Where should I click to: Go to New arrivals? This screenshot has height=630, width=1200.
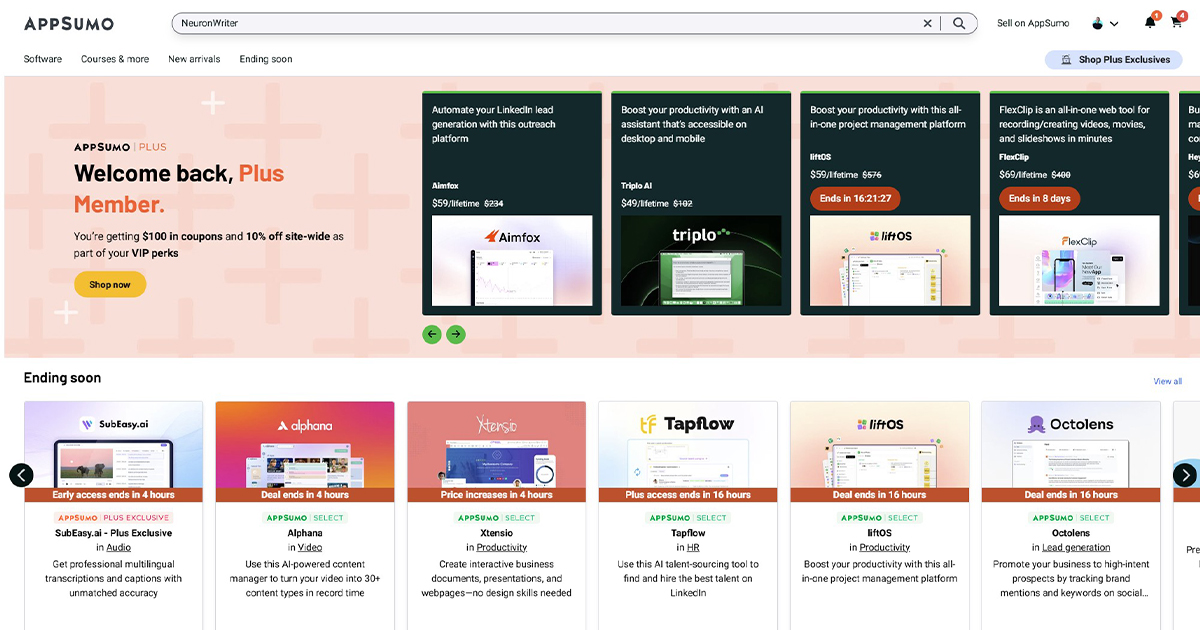pyautogui.click(x=194, y=59)
